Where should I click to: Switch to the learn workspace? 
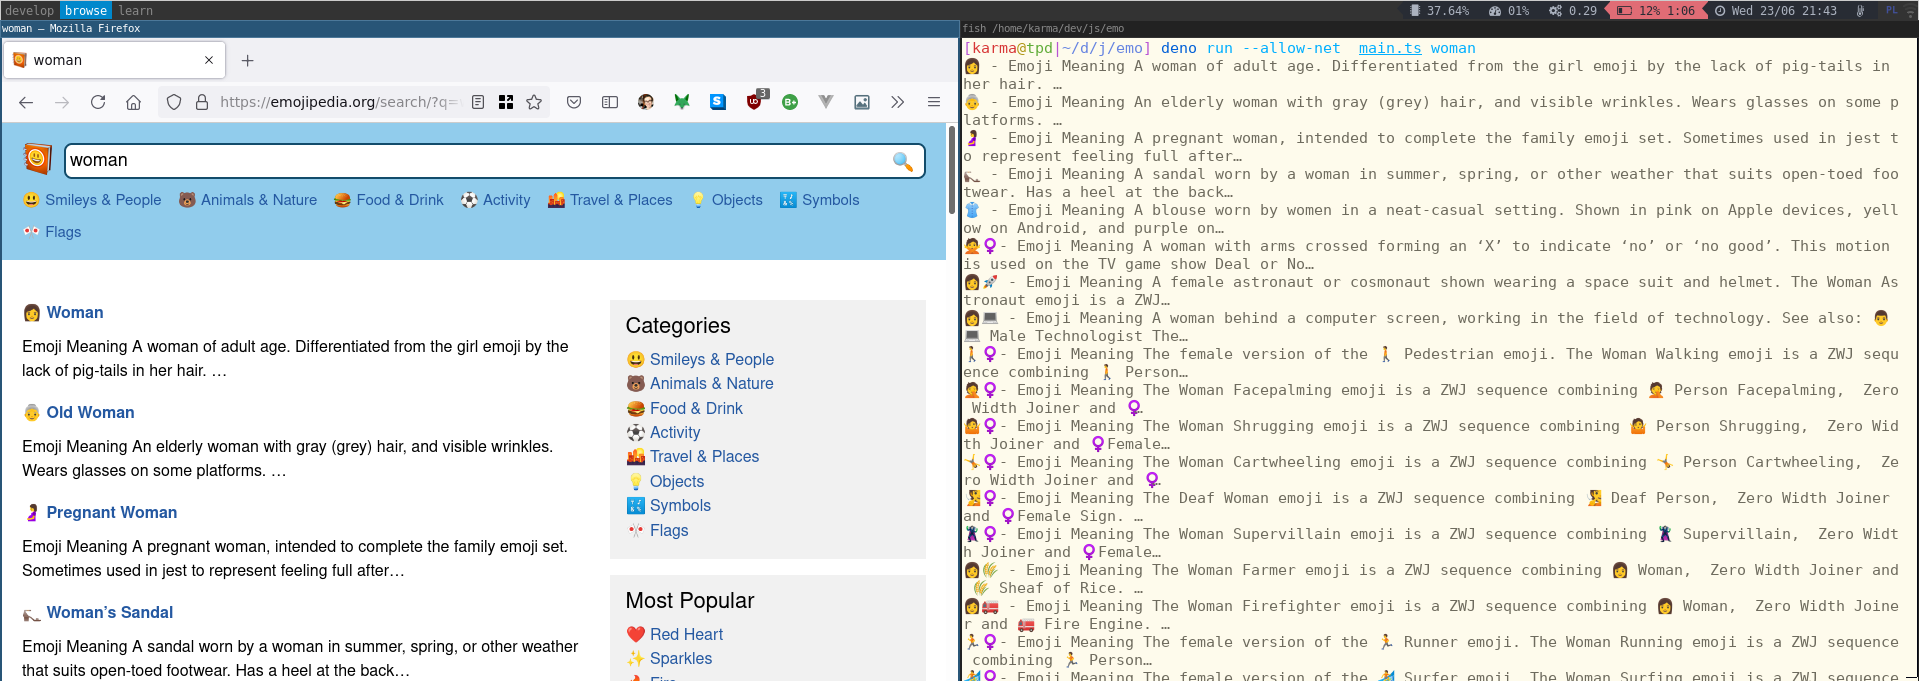click(135, 10)
